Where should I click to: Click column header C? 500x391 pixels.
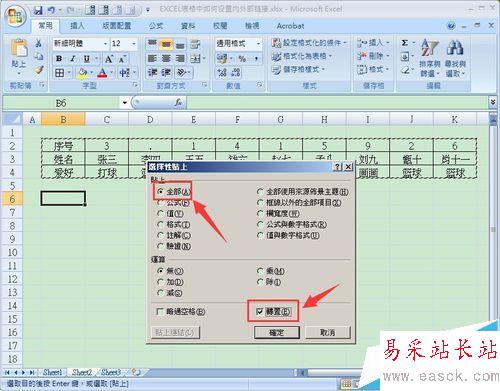(107, 119)
